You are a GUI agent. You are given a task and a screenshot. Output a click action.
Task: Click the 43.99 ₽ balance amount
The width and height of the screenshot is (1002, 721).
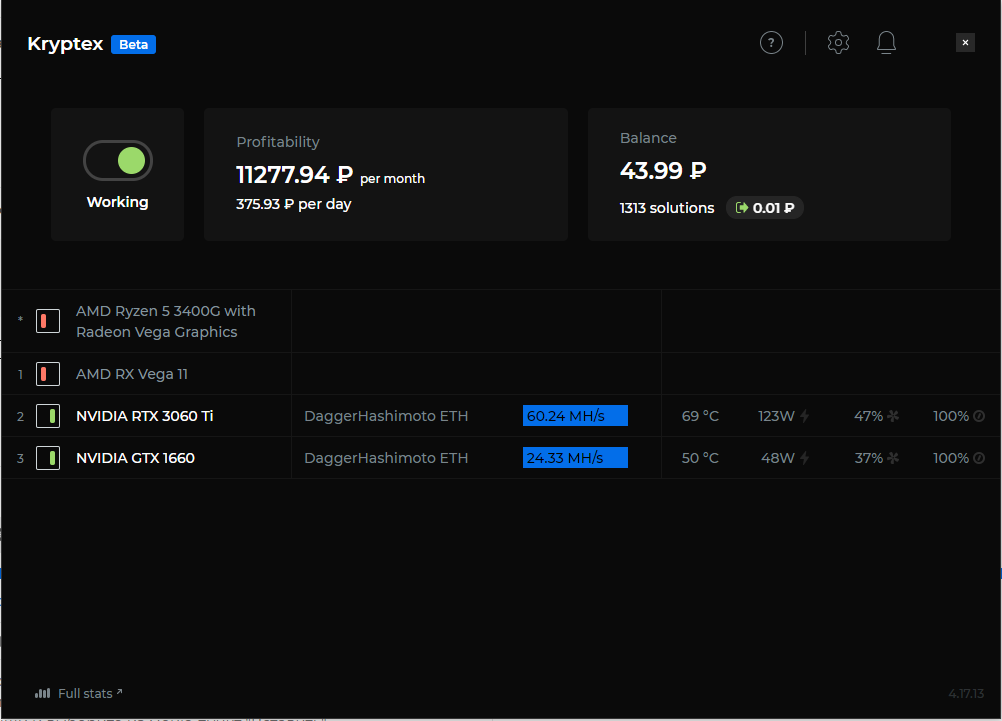pyautogui.click(x=663, y=171)
